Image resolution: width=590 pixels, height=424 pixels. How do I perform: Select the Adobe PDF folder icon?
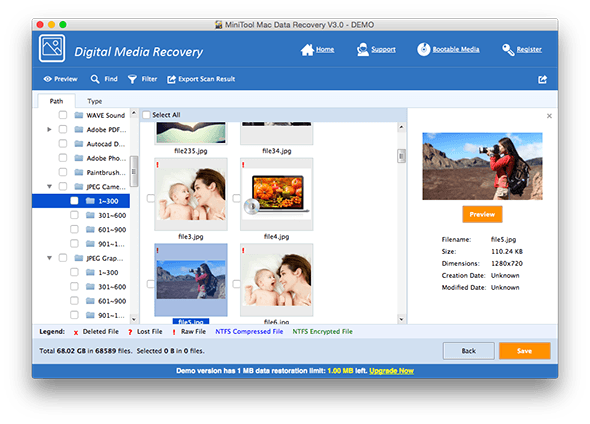79,129
